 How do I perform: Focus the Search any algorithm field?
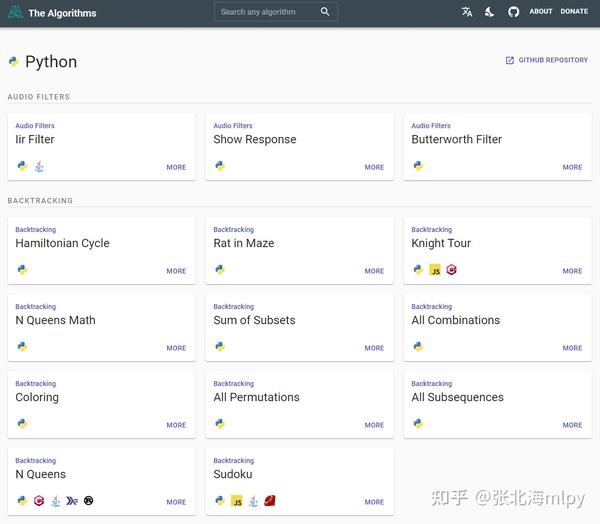coord(265,12)
